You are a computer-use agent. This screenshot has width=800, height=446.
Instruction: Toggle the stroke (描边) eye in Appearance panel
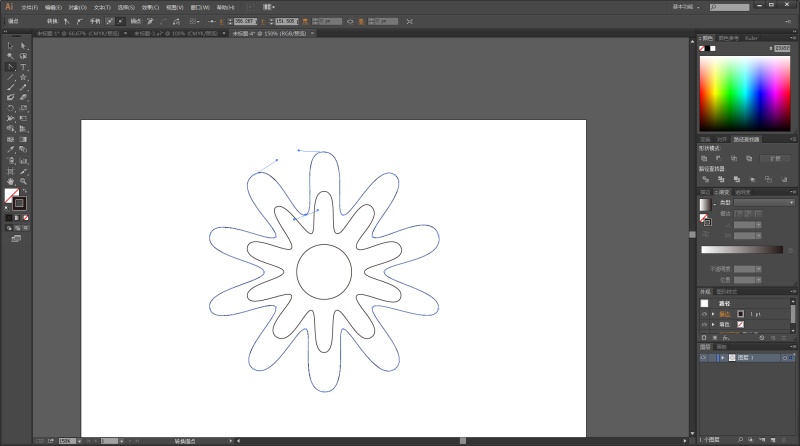703,314
